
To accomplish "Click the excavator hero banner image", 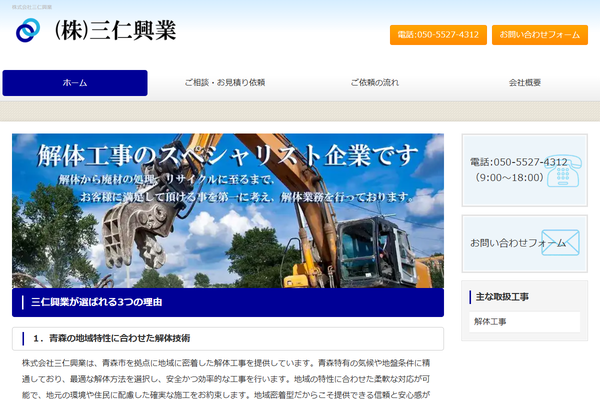I will 228,211.
